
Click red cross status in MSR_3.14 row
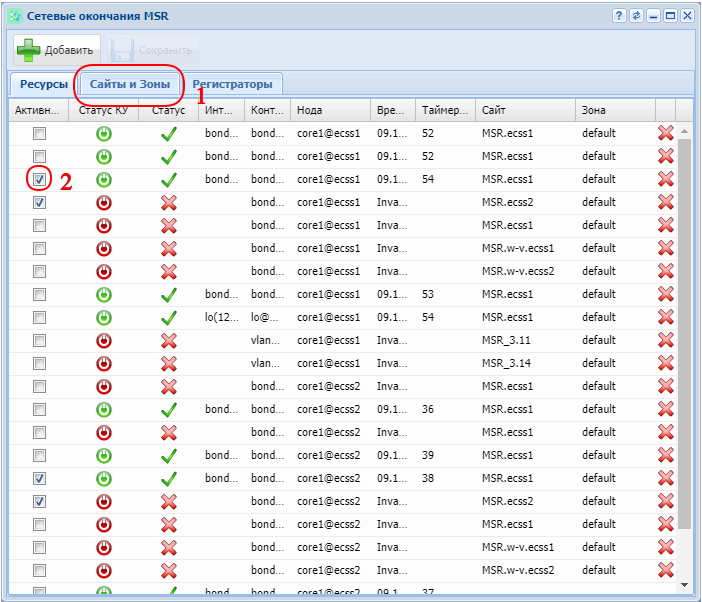pyautogui.click(x=169, y=363)
